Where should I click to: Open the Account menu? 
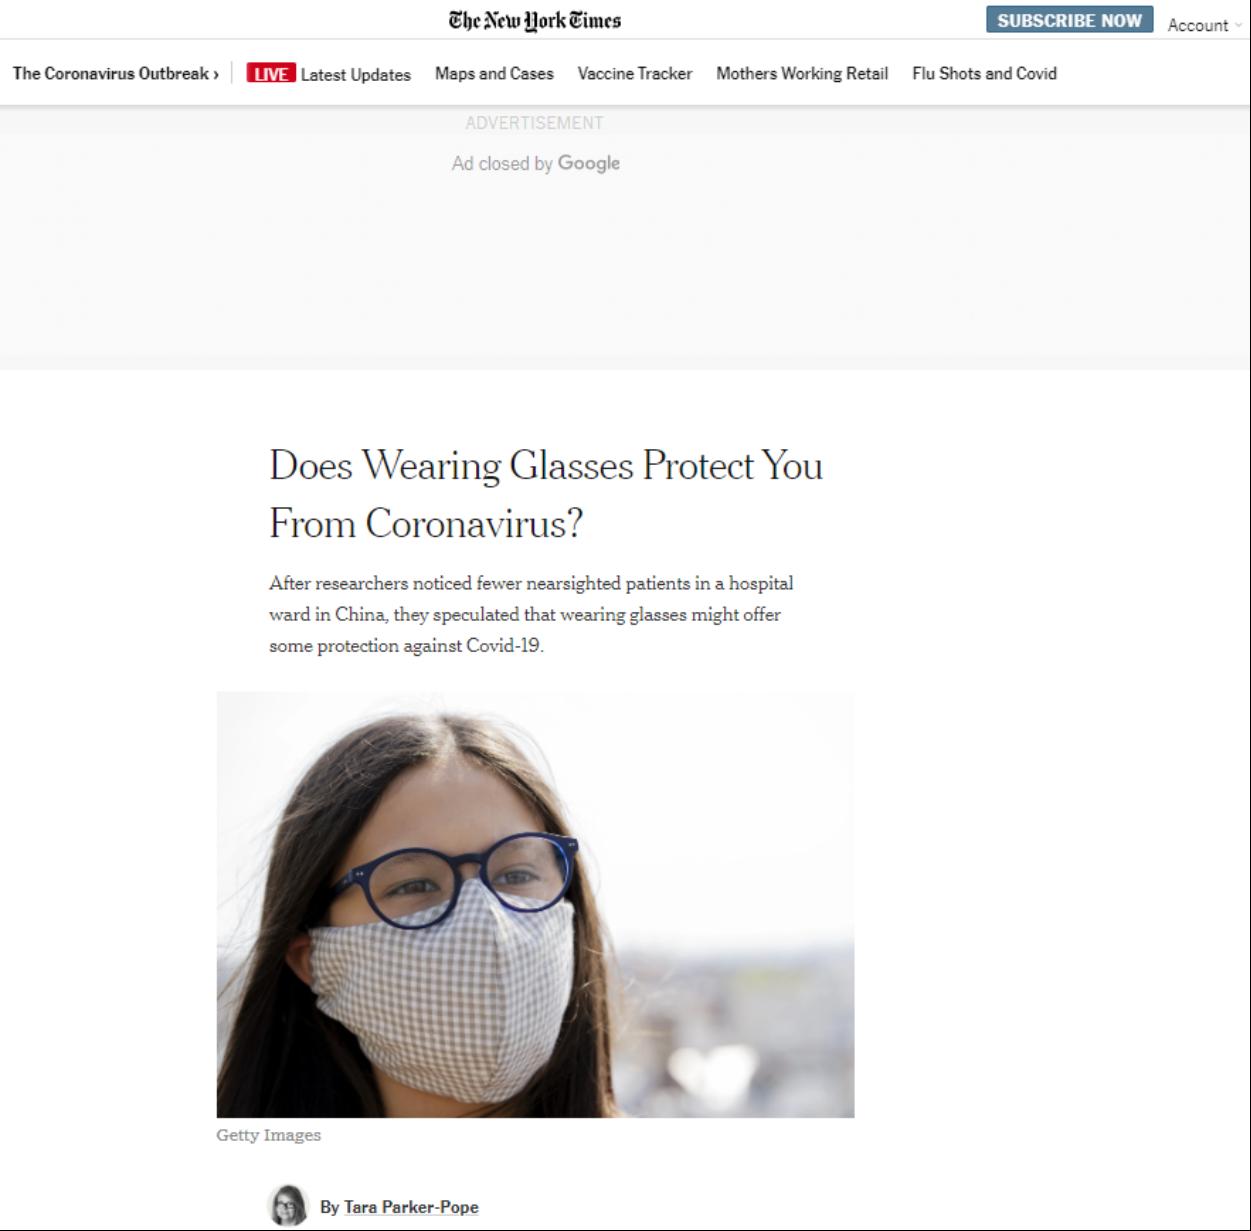[x=1198, y=25]
